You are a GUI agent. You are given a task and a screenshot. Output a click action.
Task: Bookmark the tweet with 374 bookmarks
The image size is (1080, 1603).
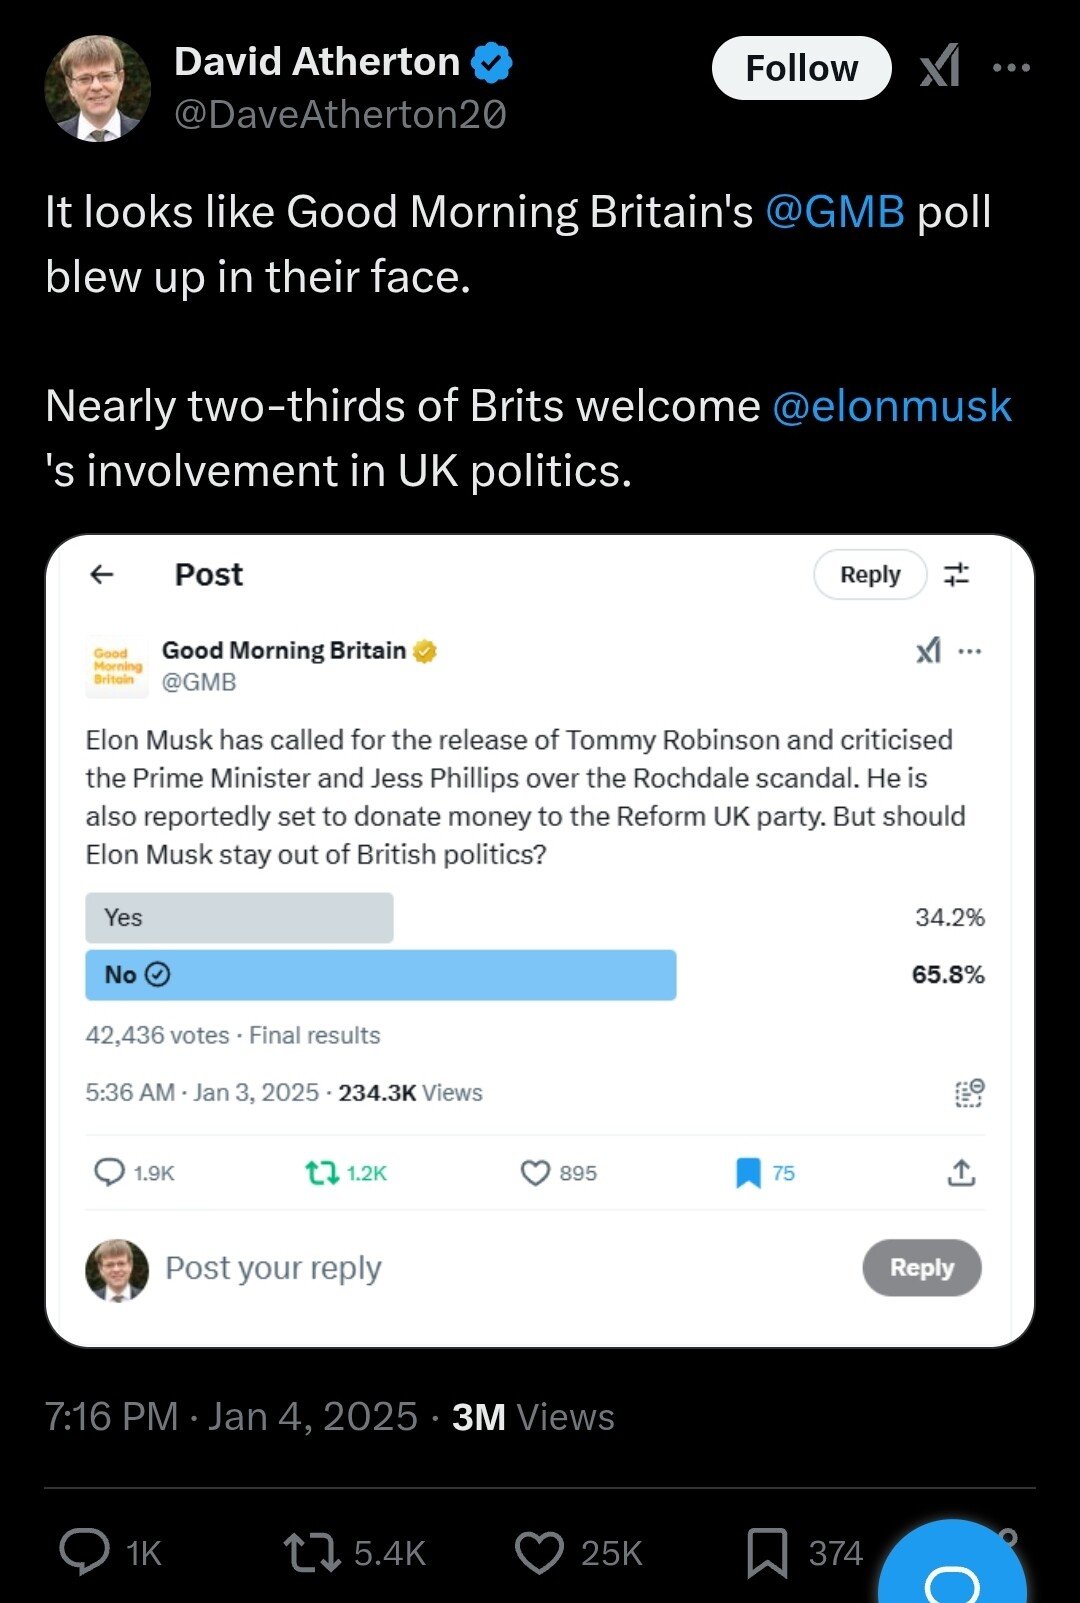767,1552
